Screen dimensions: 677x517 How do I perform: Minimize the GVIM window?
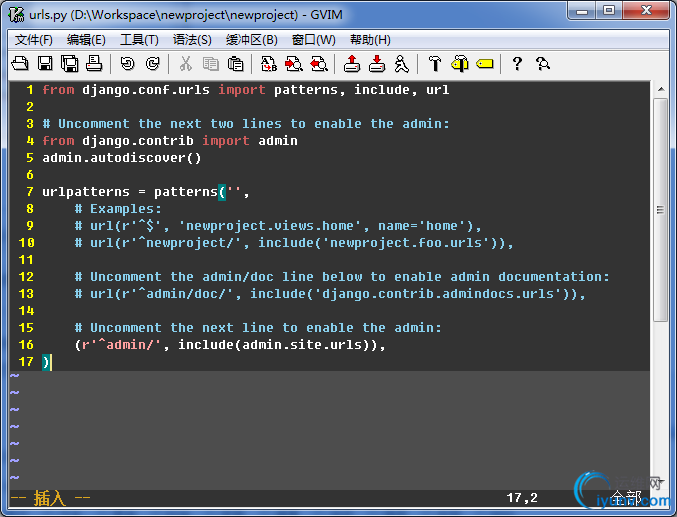[x=582, y=10]
